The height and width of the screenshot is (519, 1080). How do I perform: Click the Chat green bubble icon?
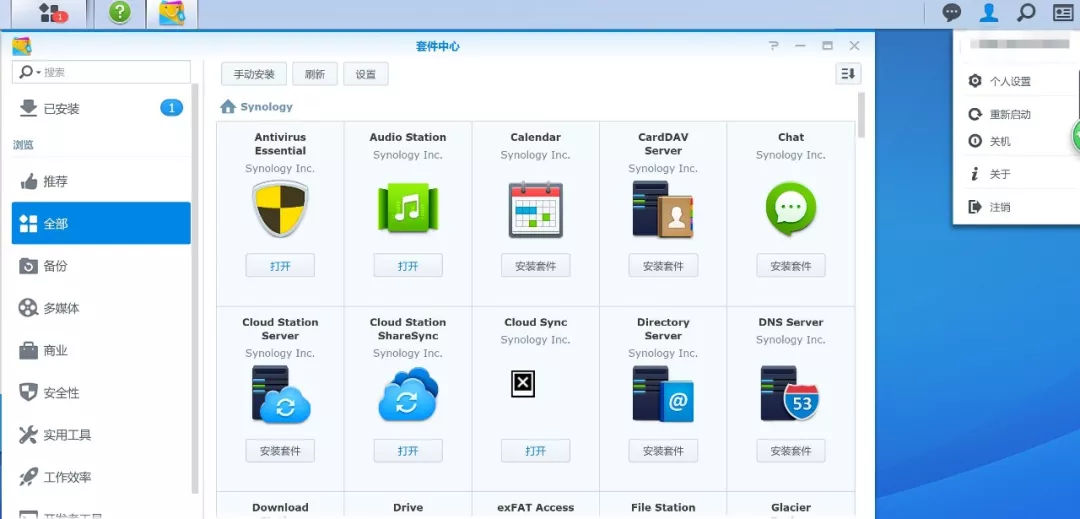[x=791, y=209]
